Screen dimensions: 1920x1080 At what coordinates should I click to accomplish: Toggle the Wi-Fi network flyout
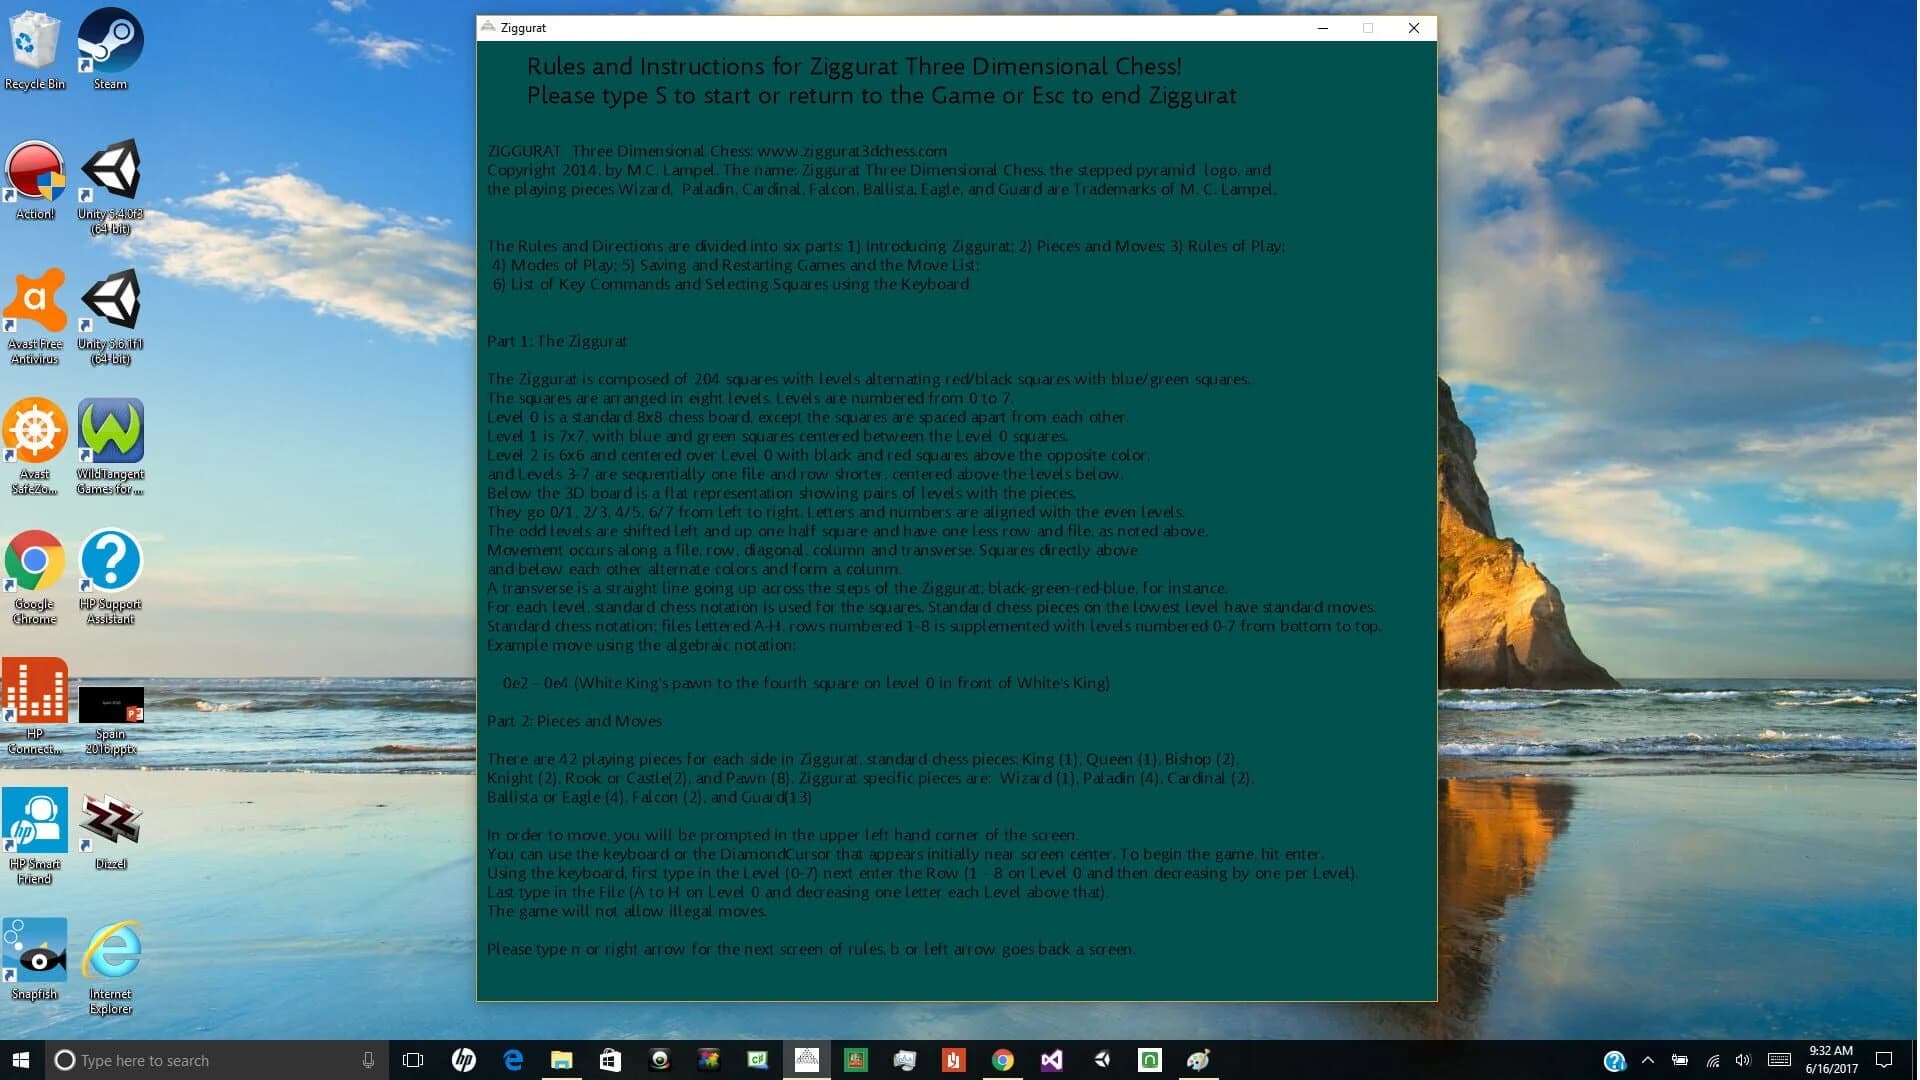[1713, 1060]
